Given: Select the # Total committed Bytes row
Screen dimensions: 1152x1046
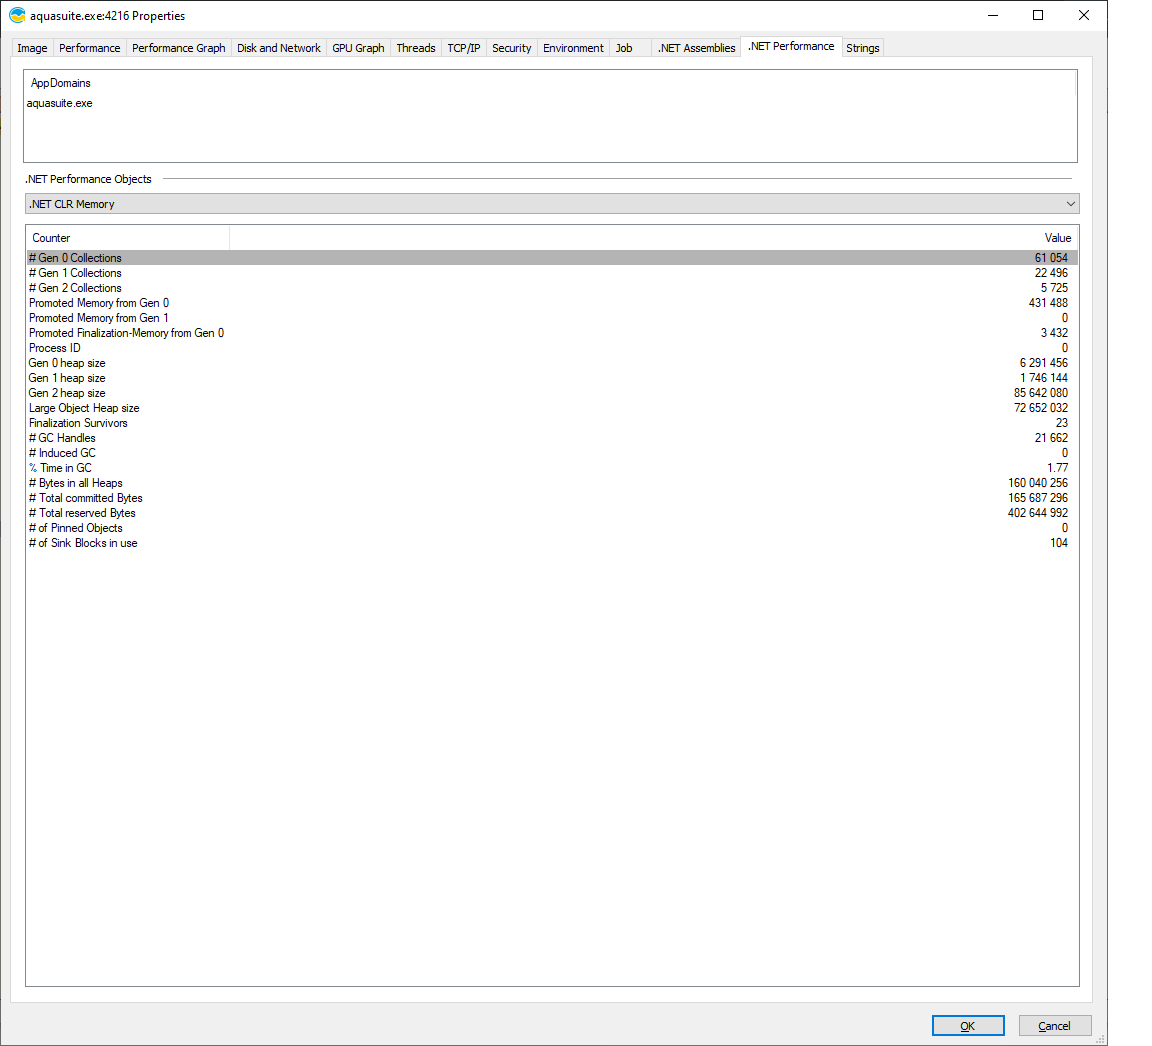Looking at the screenshot, I should point(552,498).
